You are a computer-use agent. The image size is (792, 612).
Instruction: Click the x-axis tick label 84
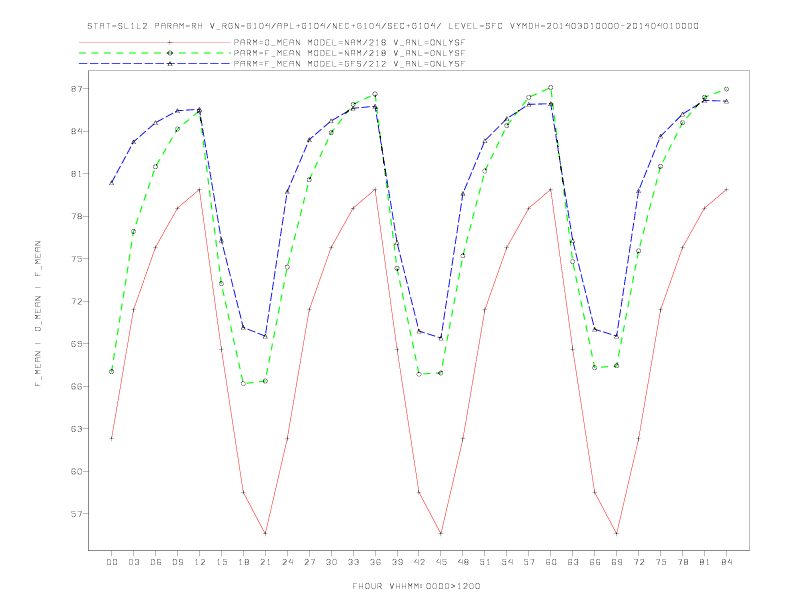(x=727, y=562)
